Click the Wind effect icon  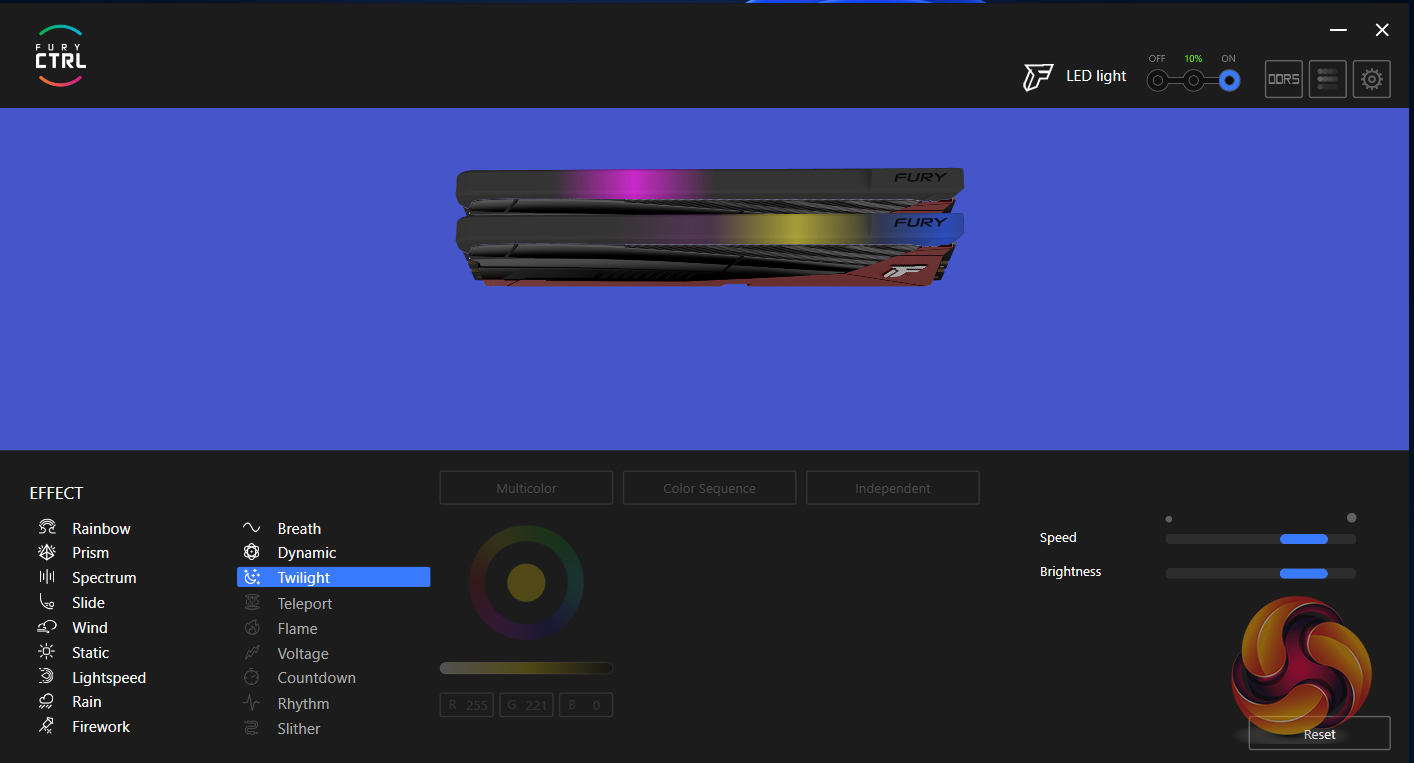pyautogui.click(x=47, y=627)
